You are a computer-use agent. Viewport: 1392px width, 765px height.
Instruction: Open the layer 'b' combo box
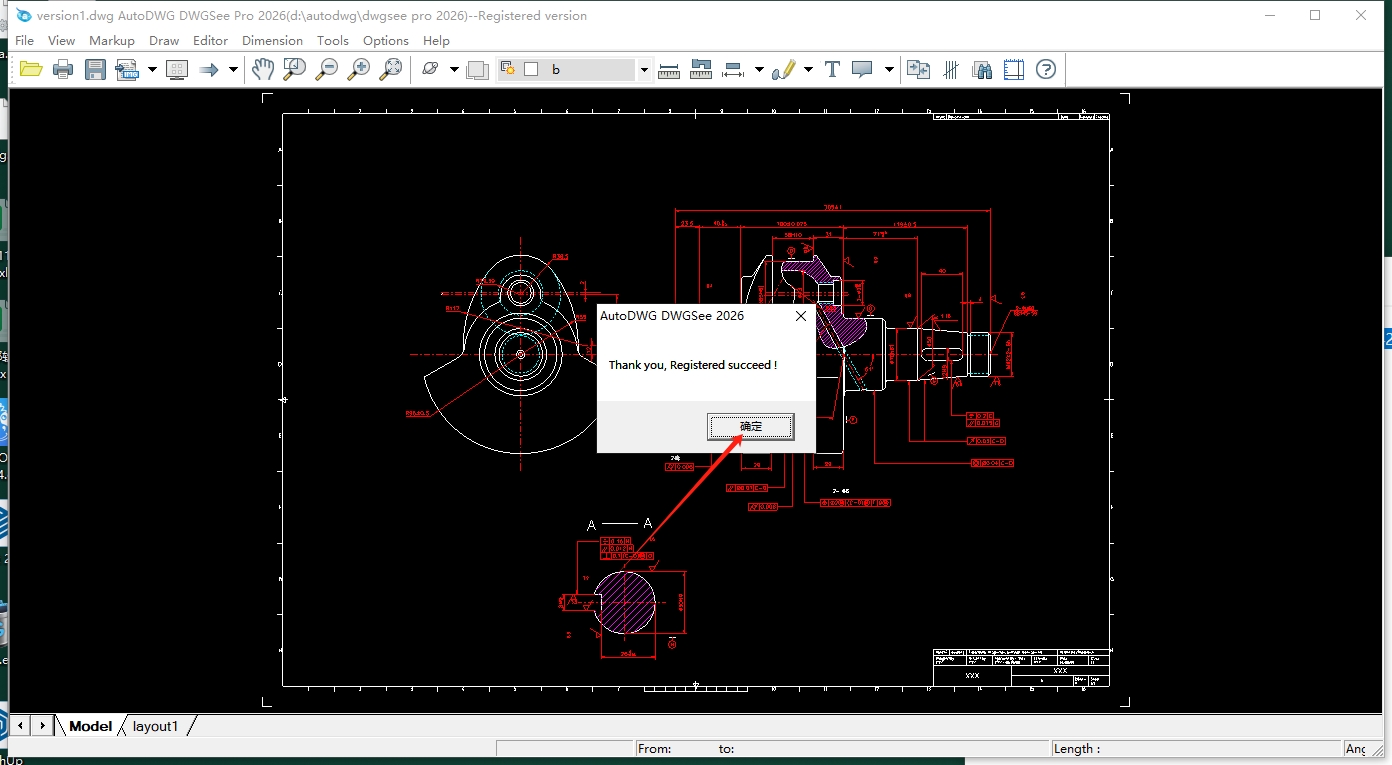[643, 69]
